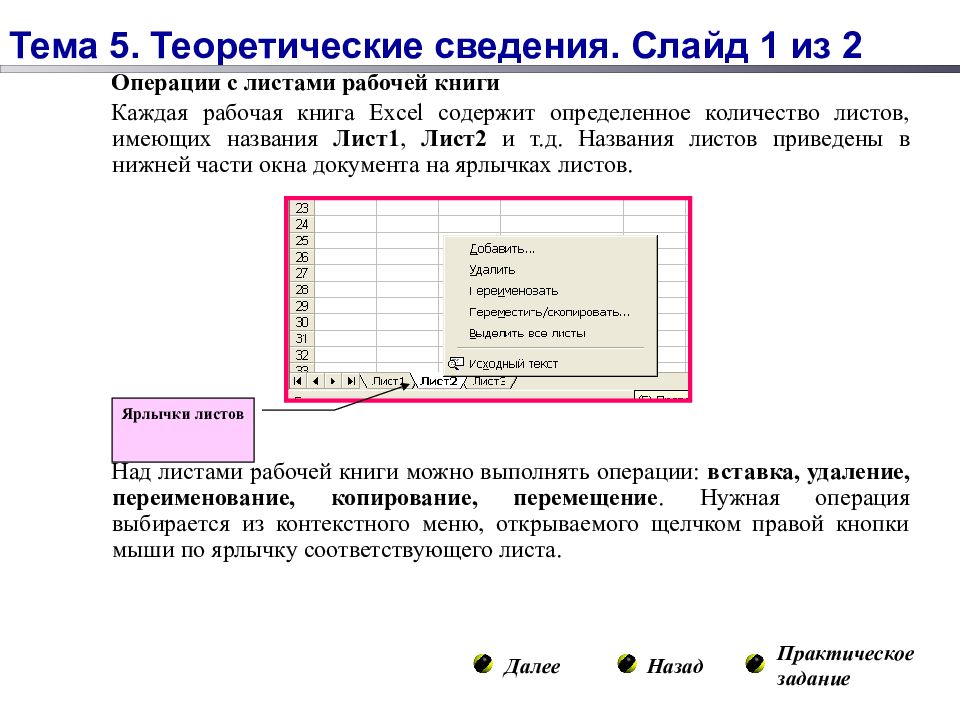This screenshot has width=960, height=720.
Task: Click the Ярлычки листов callout label
Action: (x=182, y=430)
